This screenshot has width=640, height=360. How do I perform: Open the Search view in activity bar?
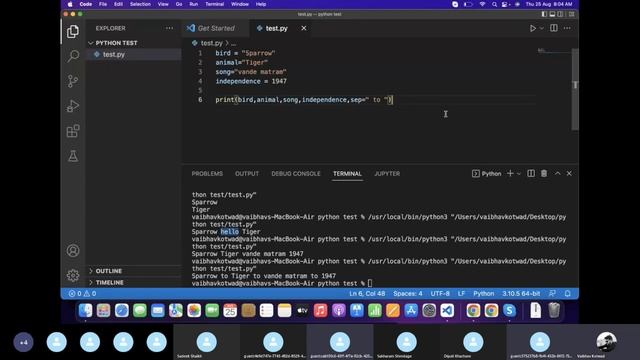(73, 56)
